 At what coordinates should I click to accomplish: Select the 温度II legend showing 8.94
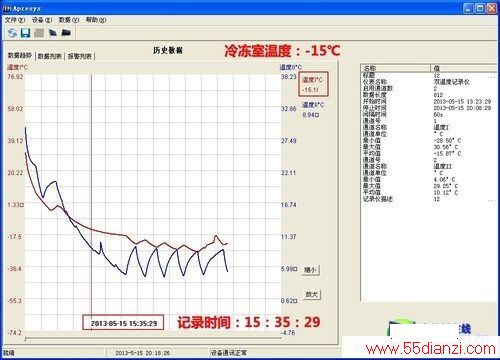click(313, 110)
